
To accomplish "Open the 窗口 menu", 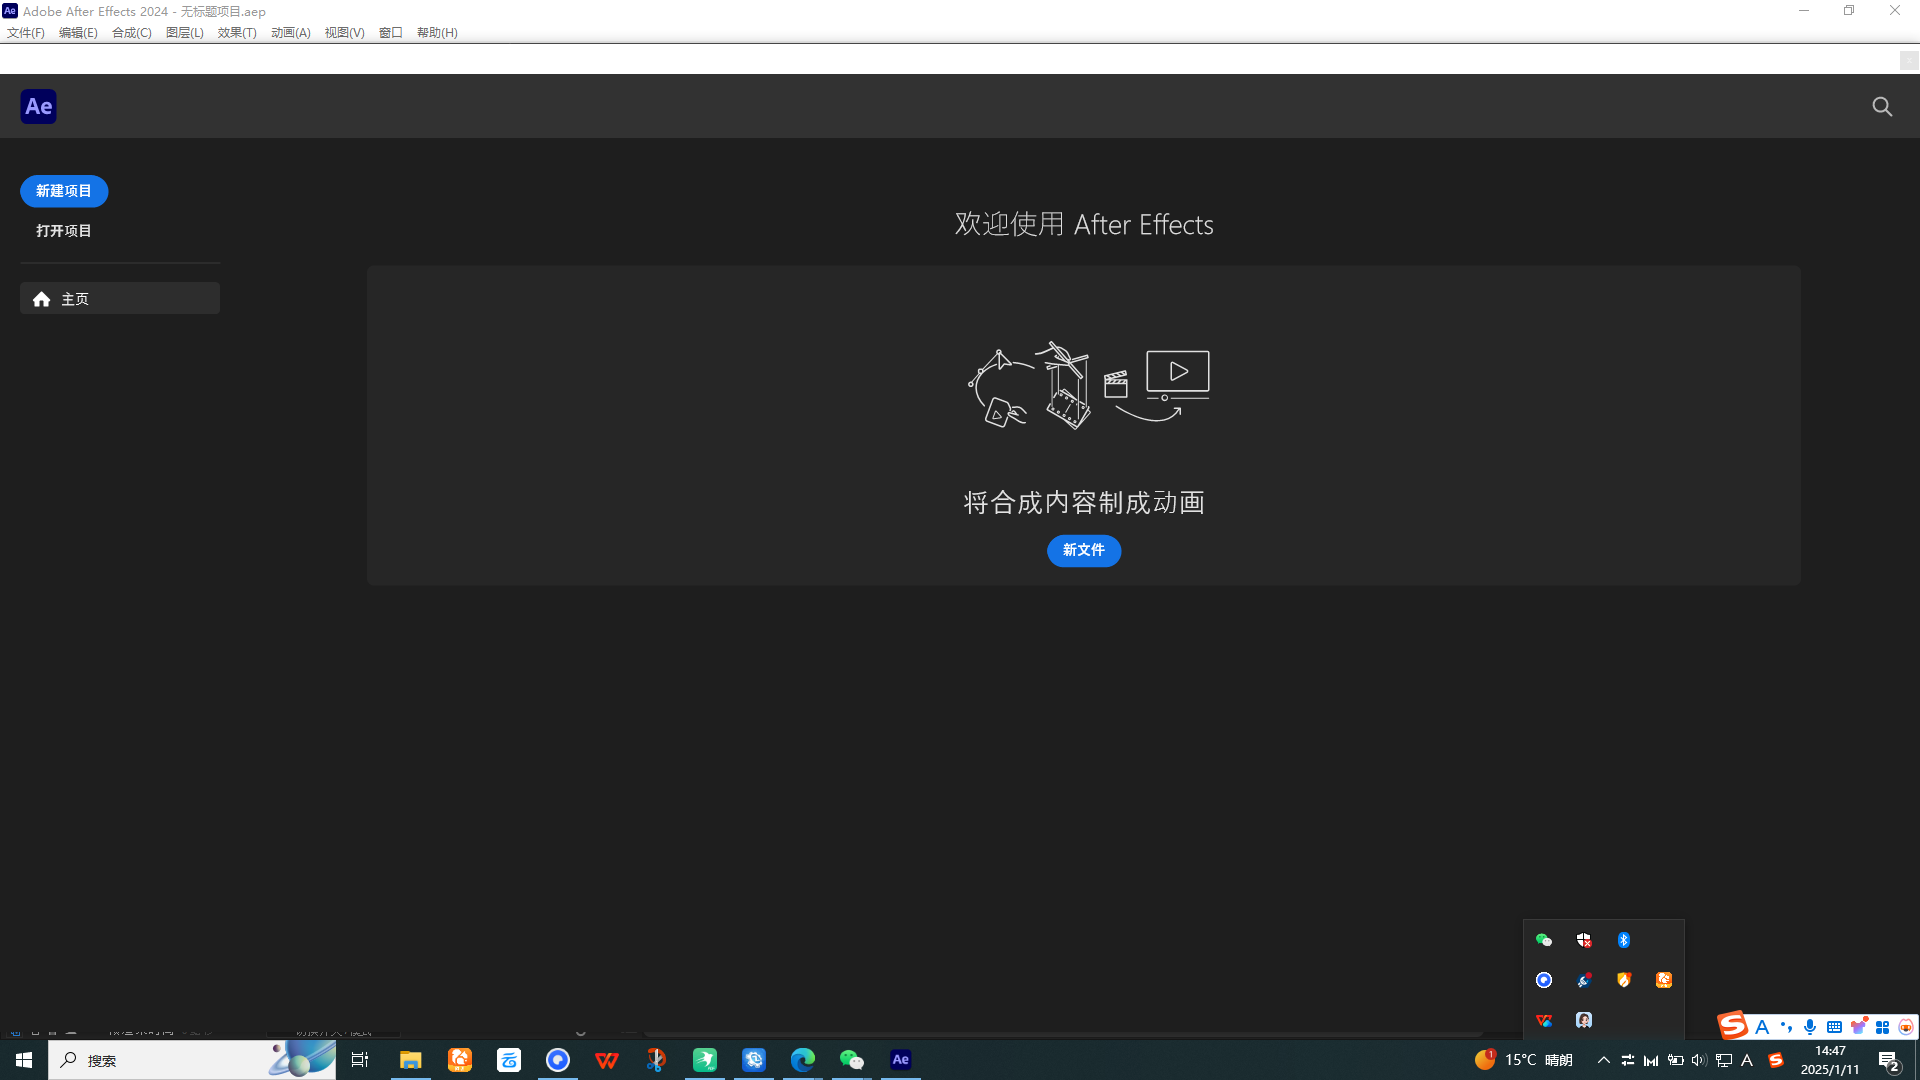I will click(x=391, y=32).
